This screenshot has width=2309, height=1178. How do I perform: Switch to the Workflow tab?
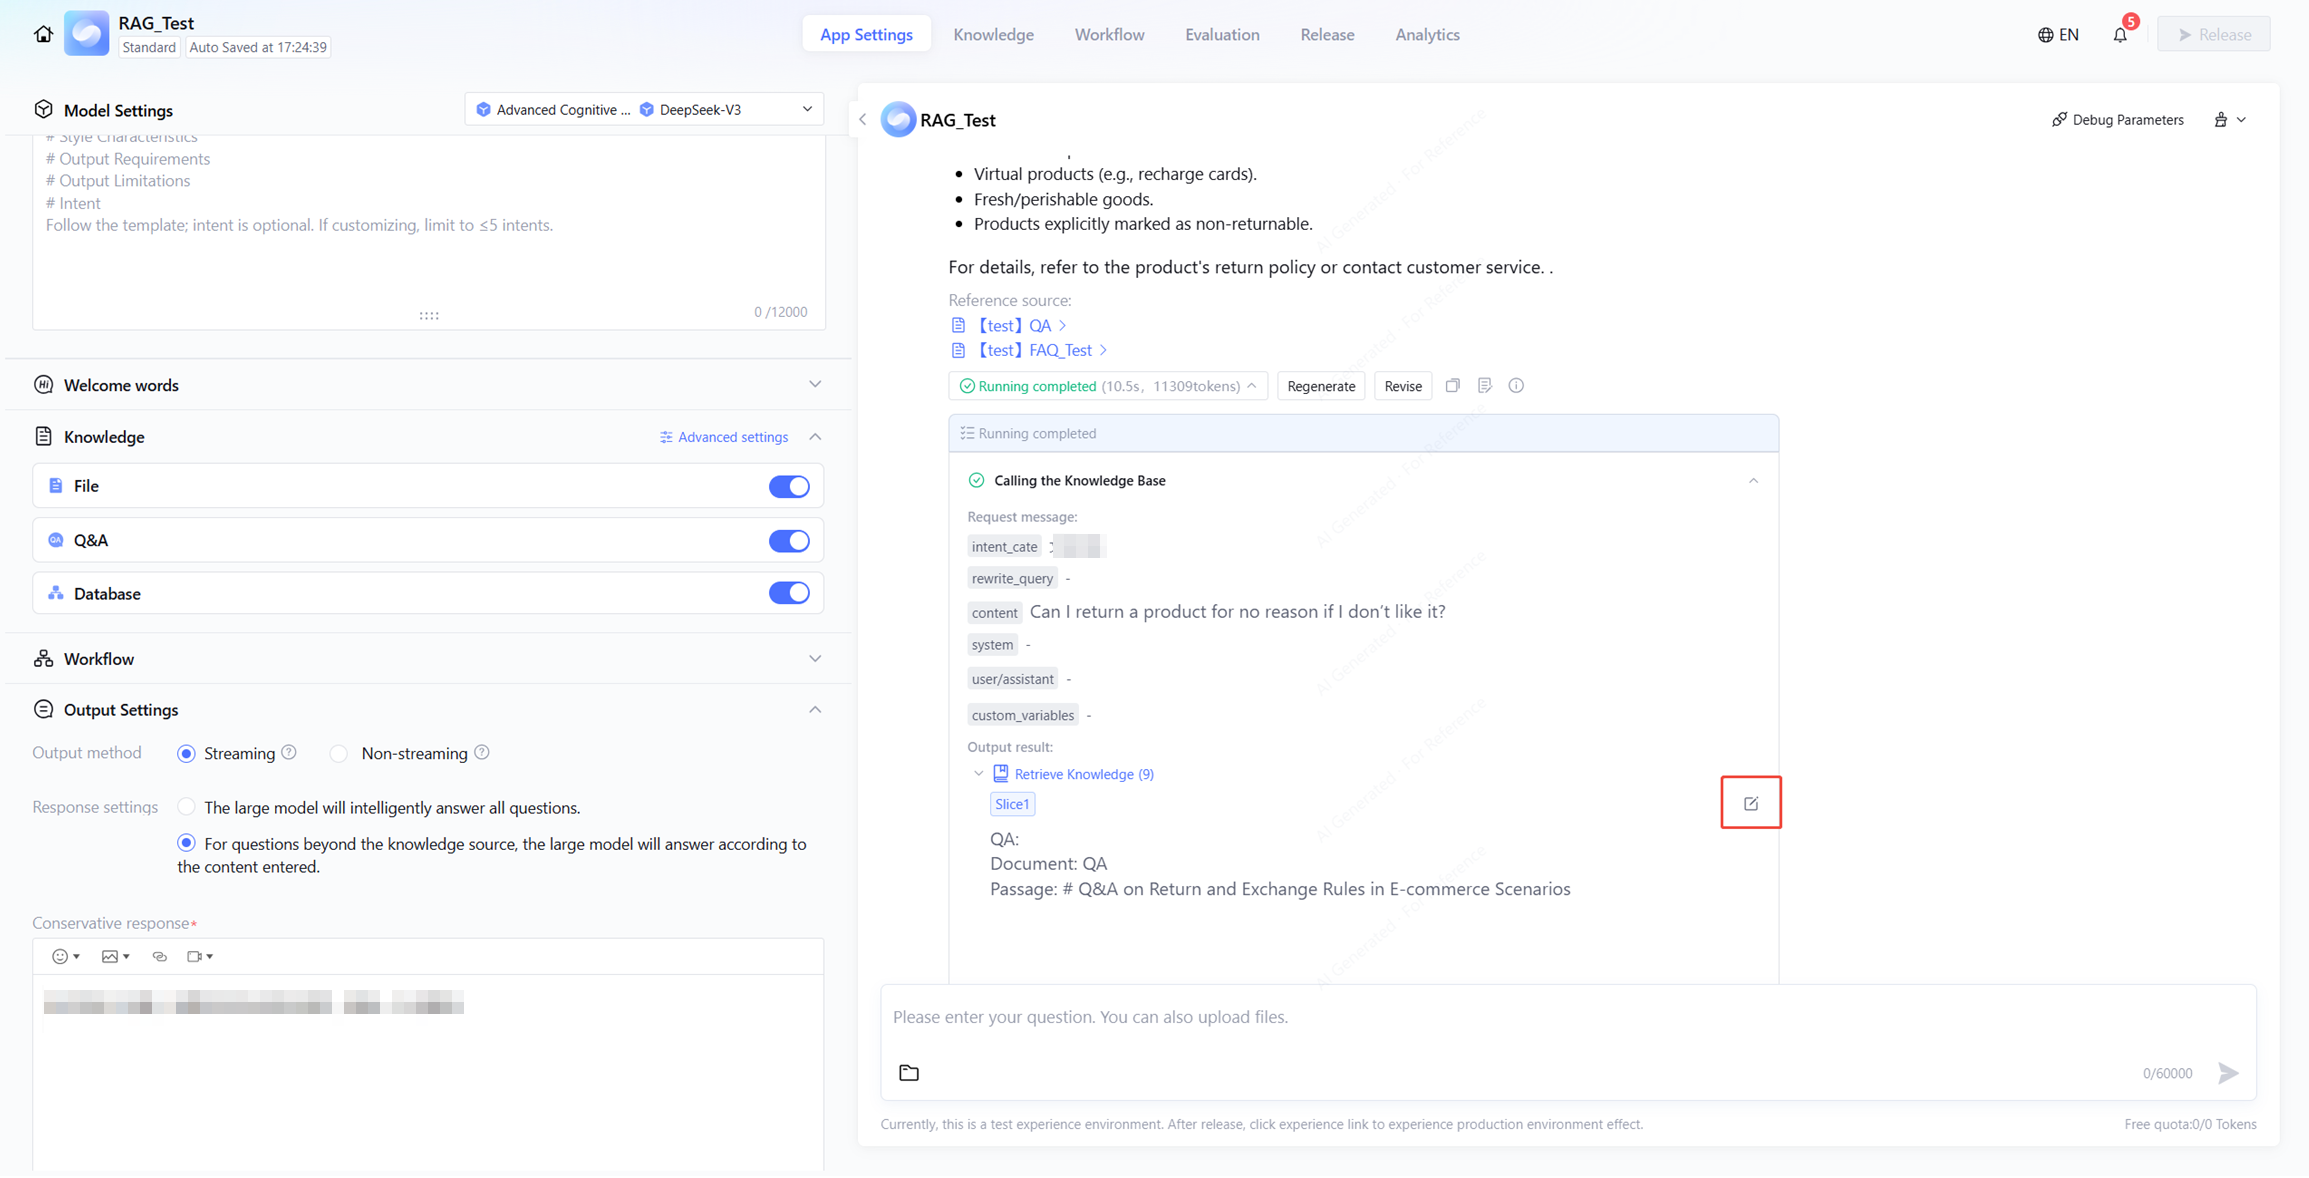[x=1109, y=34]
